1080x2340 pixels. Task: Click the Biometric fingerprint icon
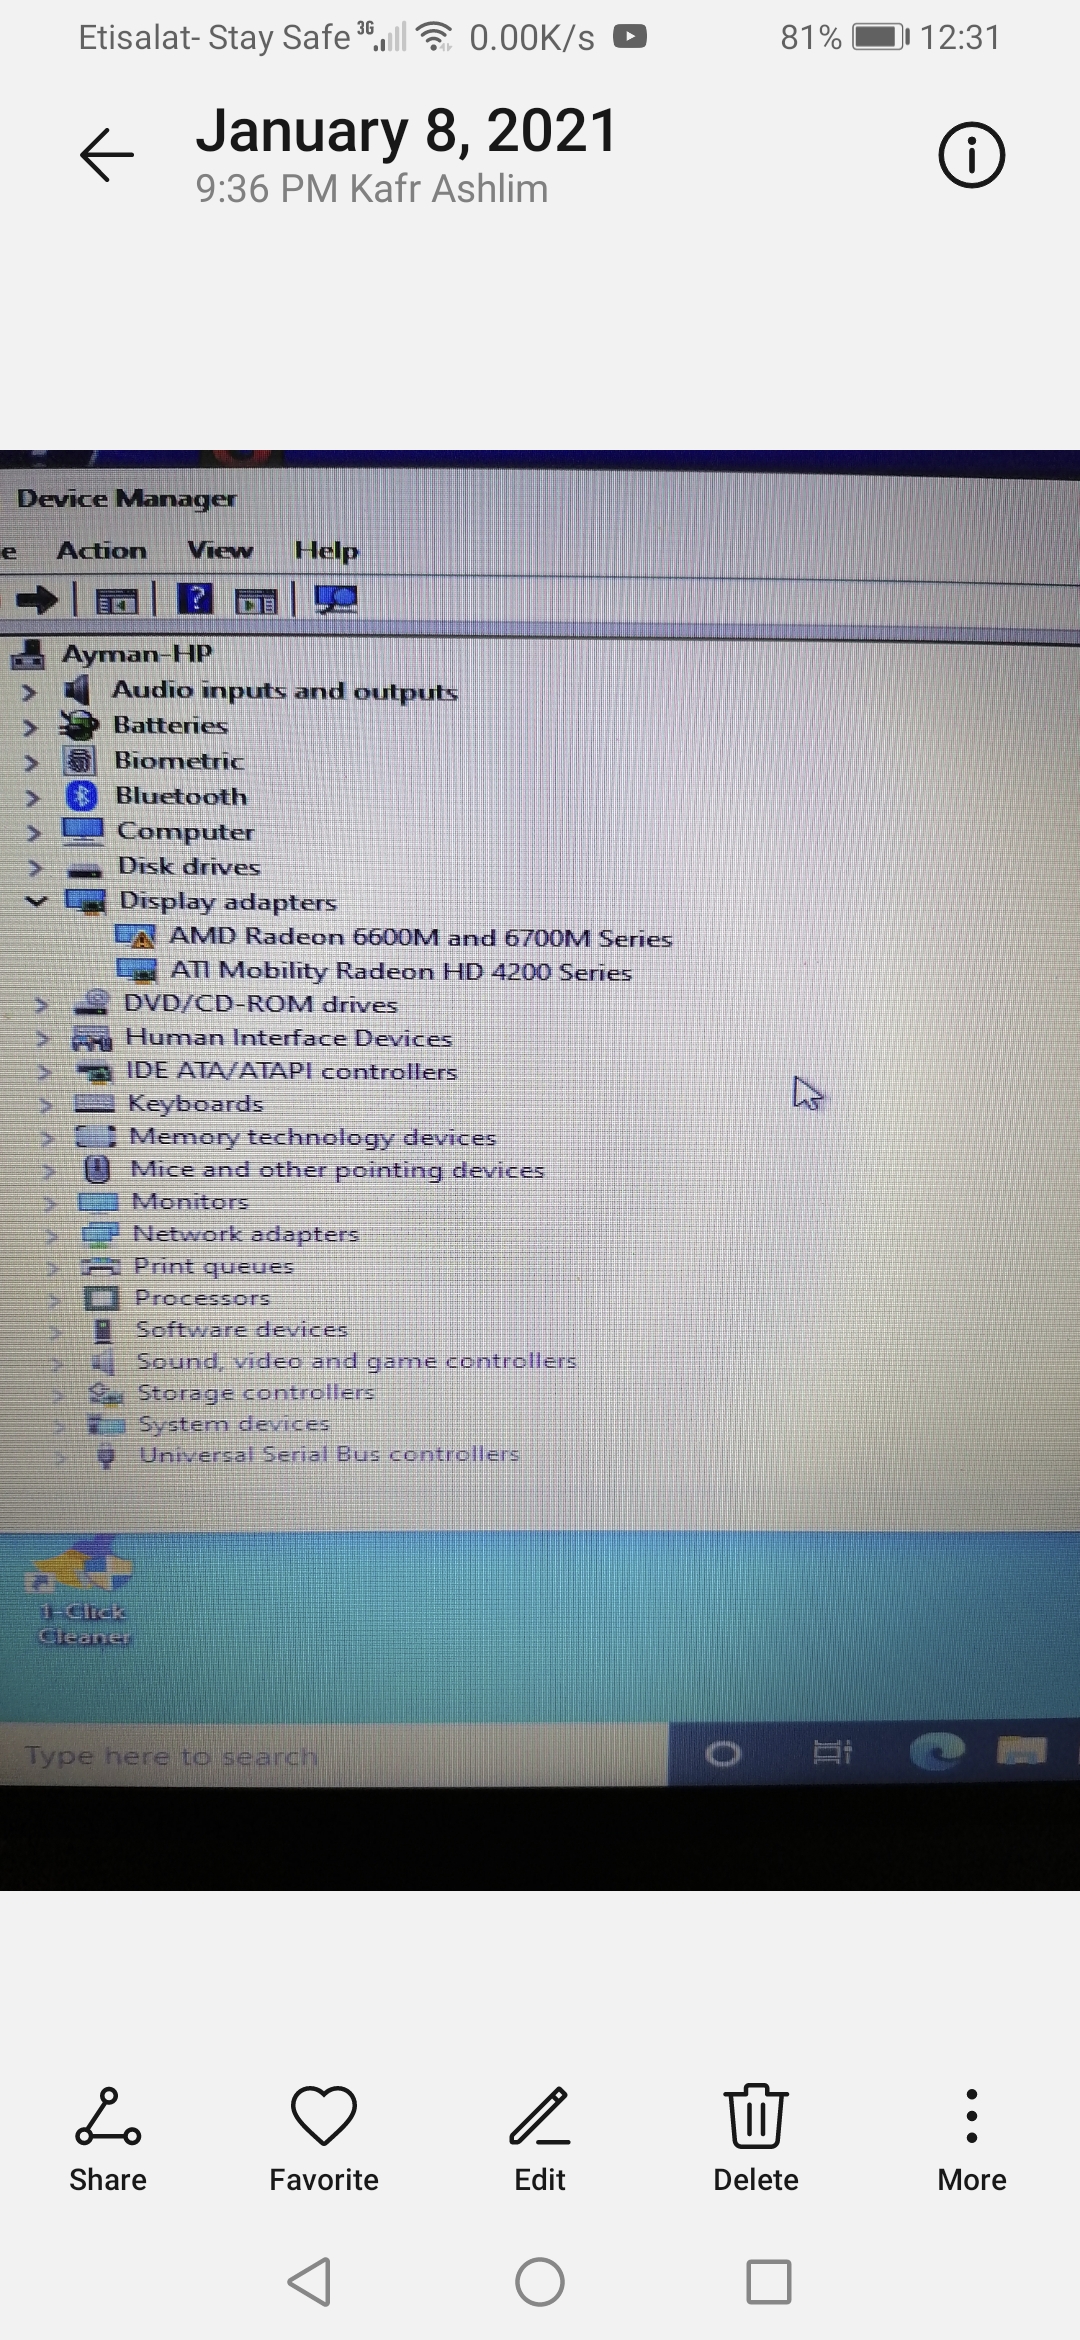[x=80, y=761]
